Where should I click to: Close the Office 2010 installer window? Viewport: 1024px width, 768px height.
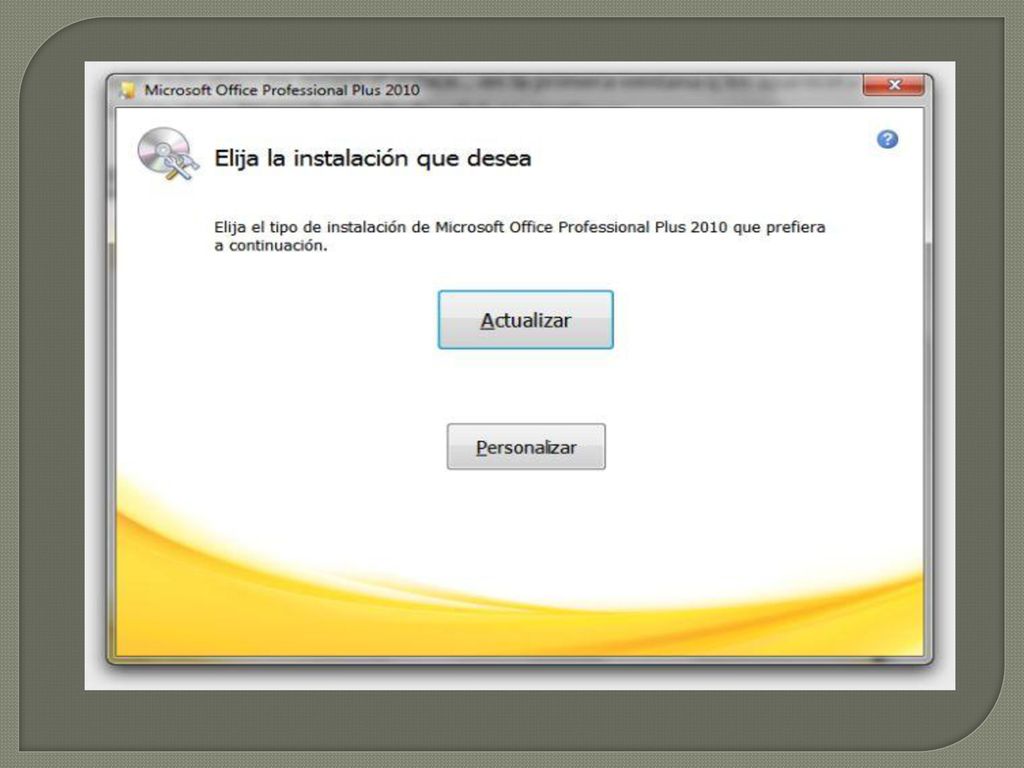pos(893,86)
